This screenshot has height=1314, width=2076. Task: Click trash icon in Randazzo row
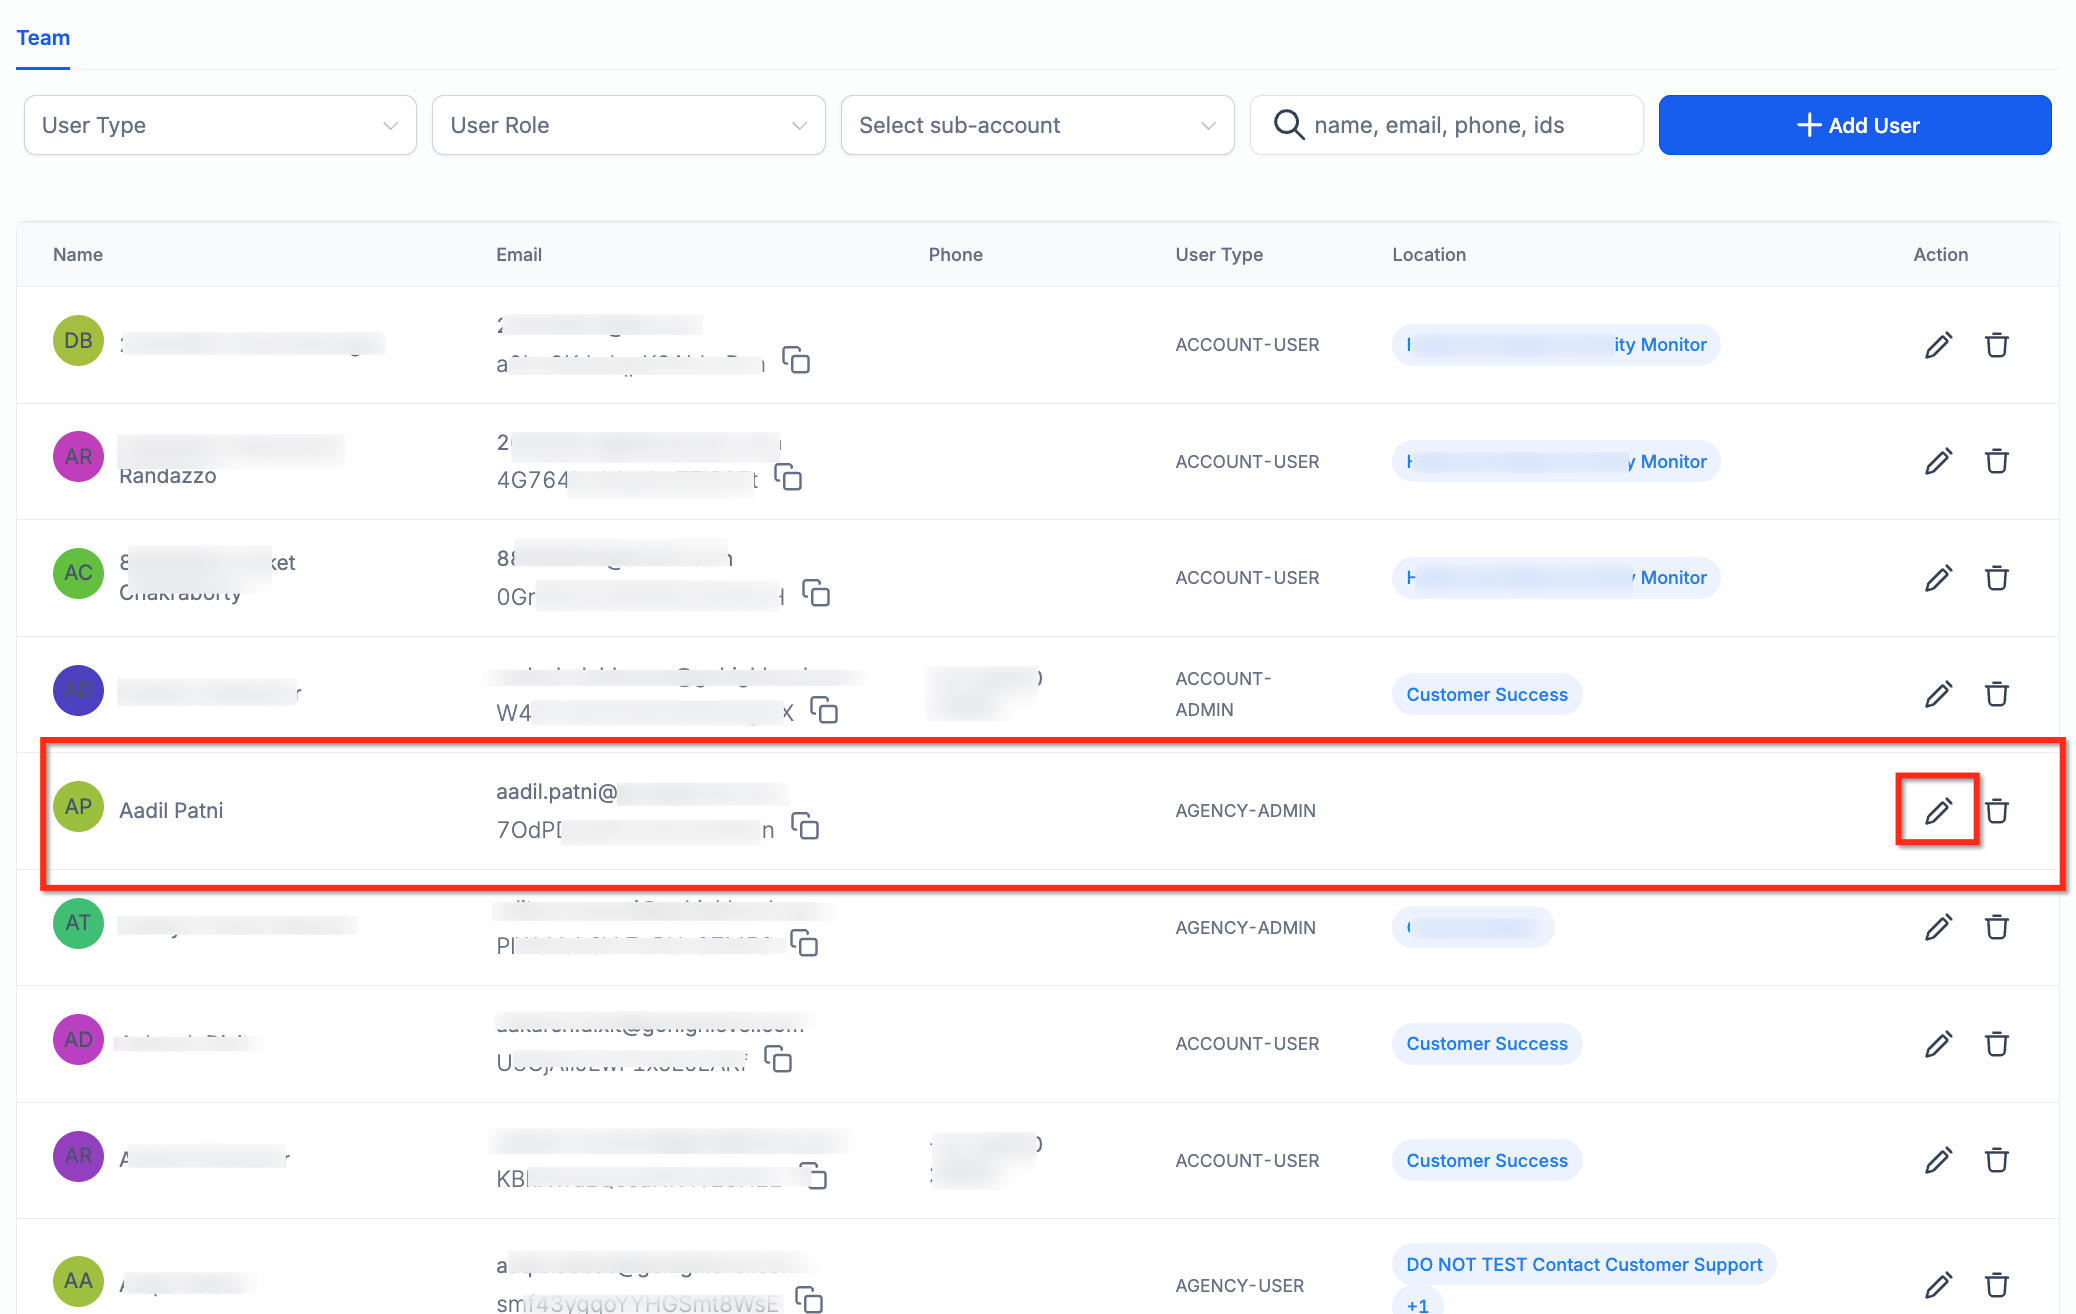(x=1997, y=461)
